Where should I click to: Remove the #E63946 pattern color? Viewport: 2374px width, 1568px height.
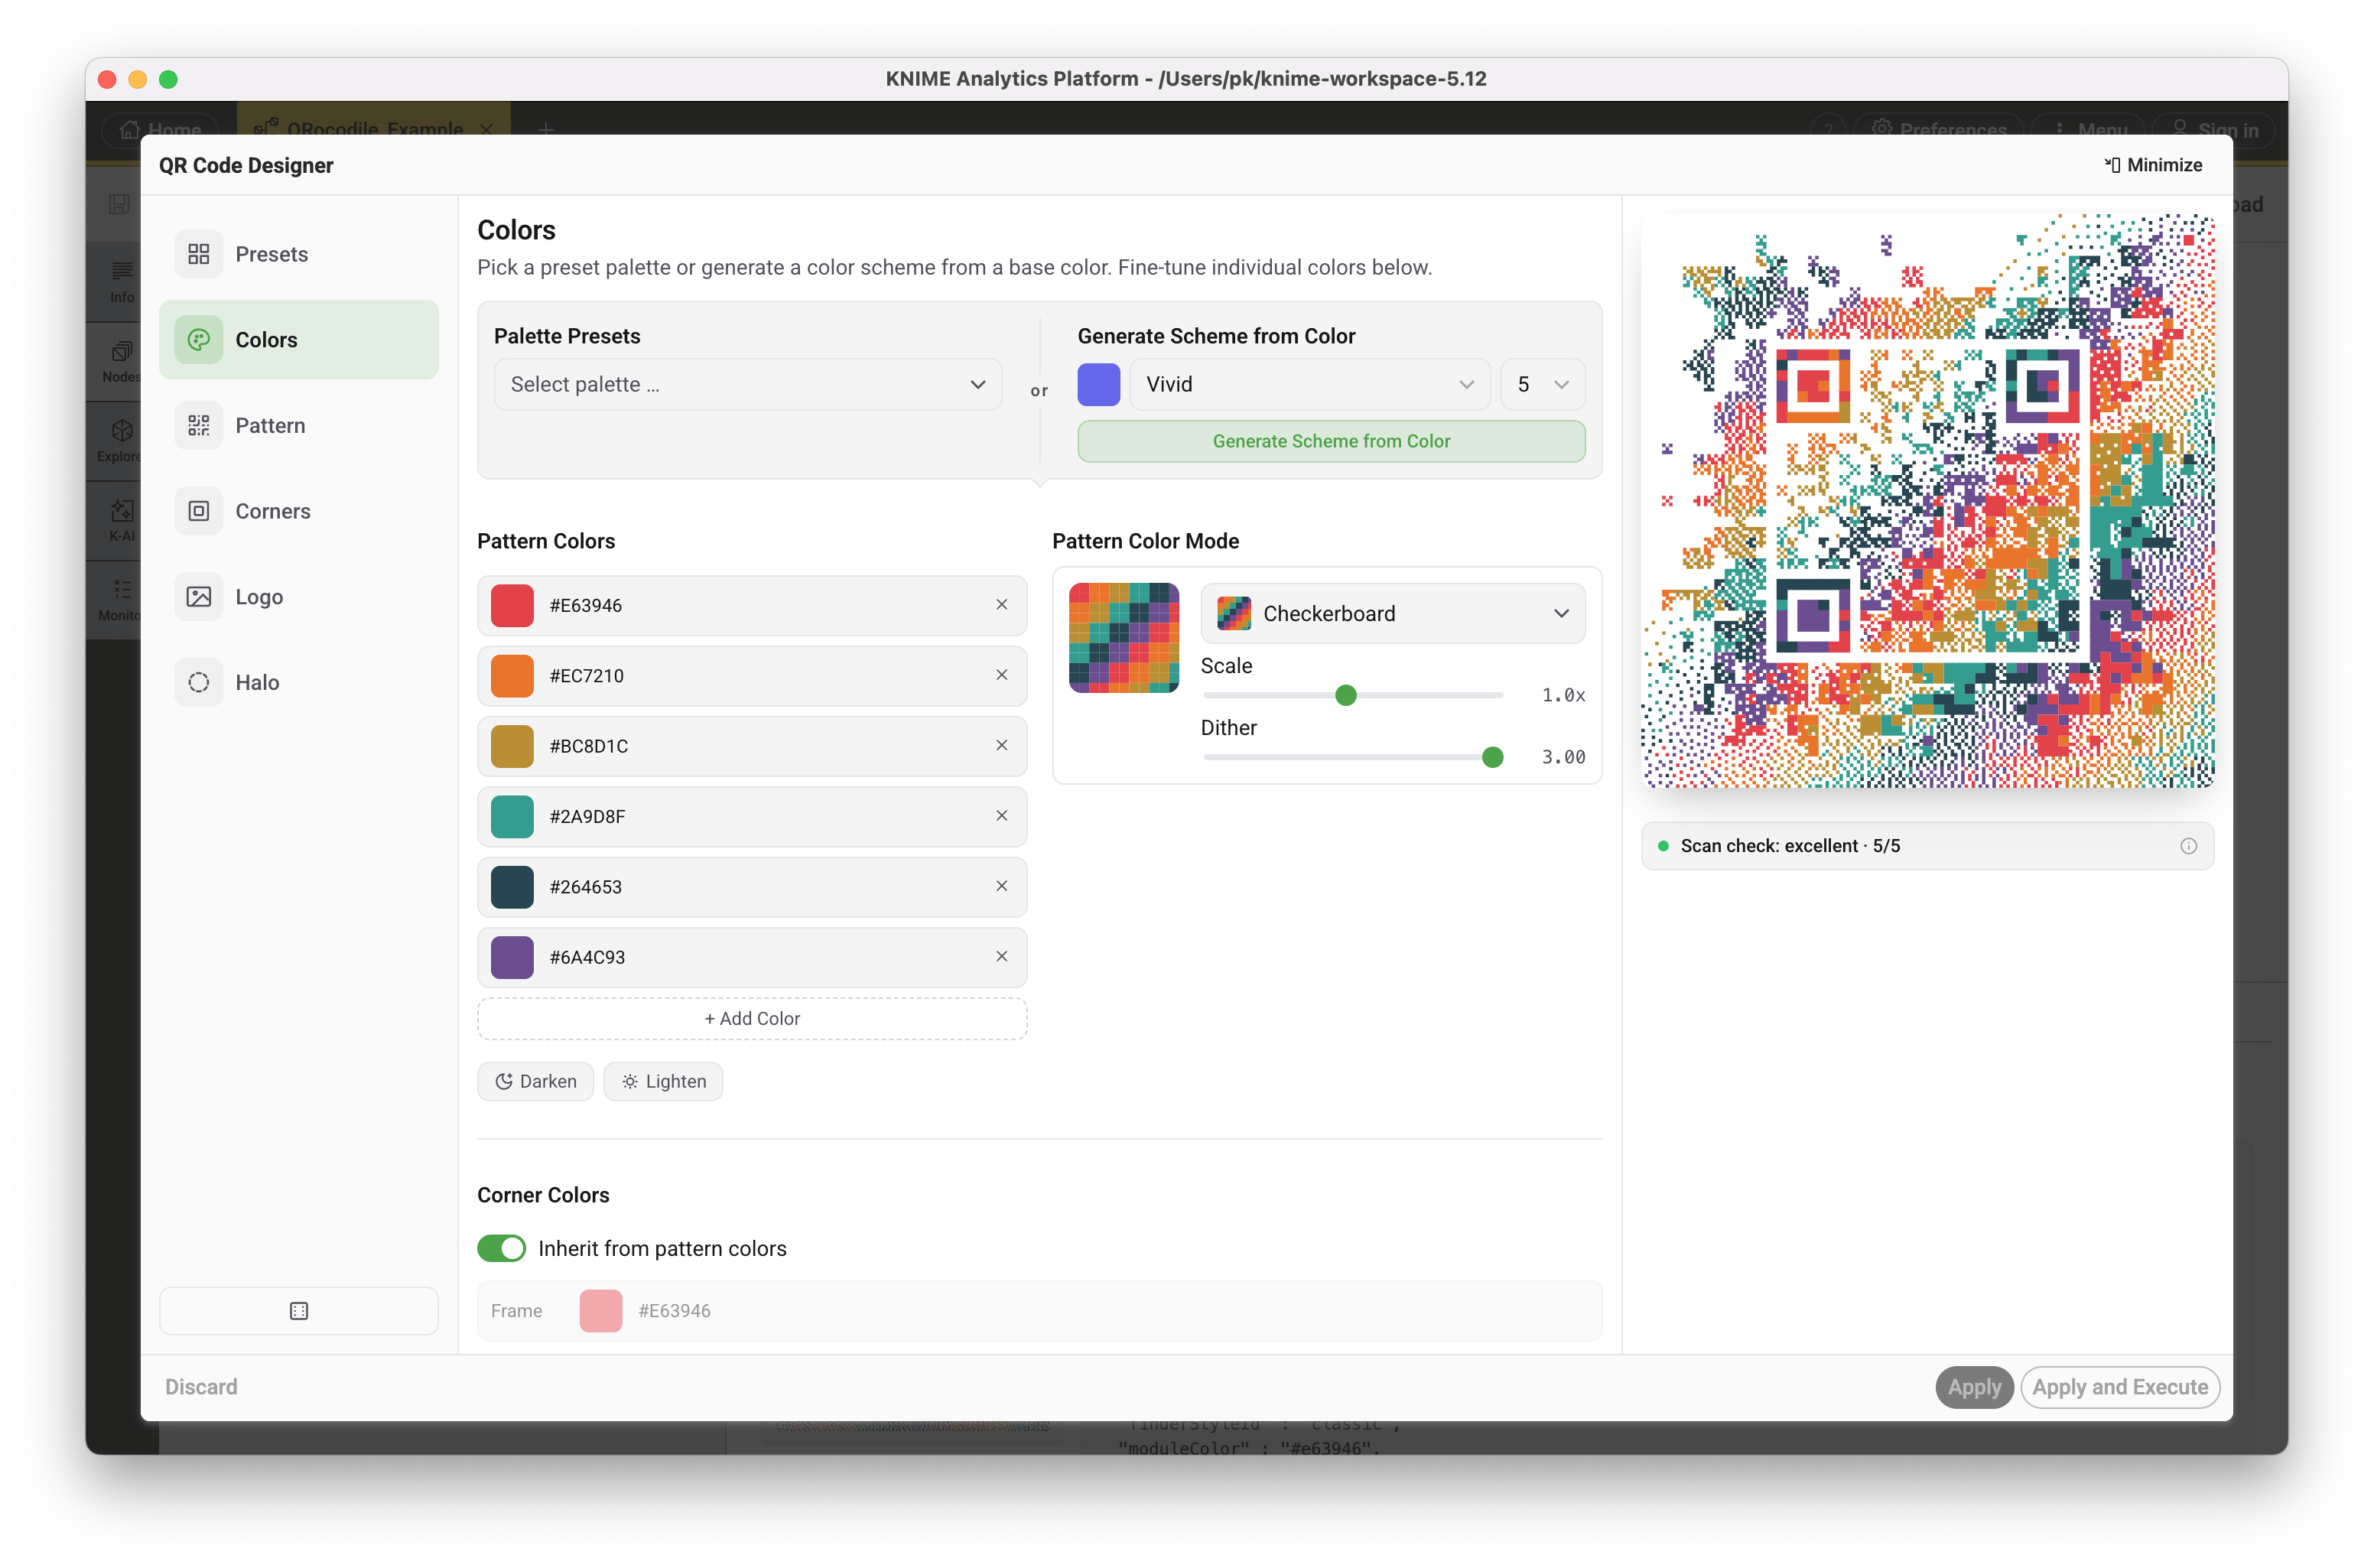click(1001, 605)
